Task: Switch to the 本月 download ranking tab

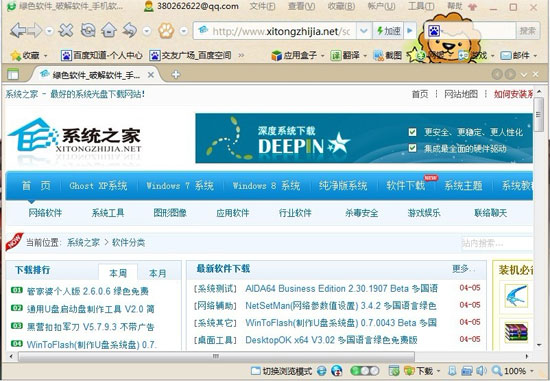Action: pyautogui.click(x=157, y=273)
